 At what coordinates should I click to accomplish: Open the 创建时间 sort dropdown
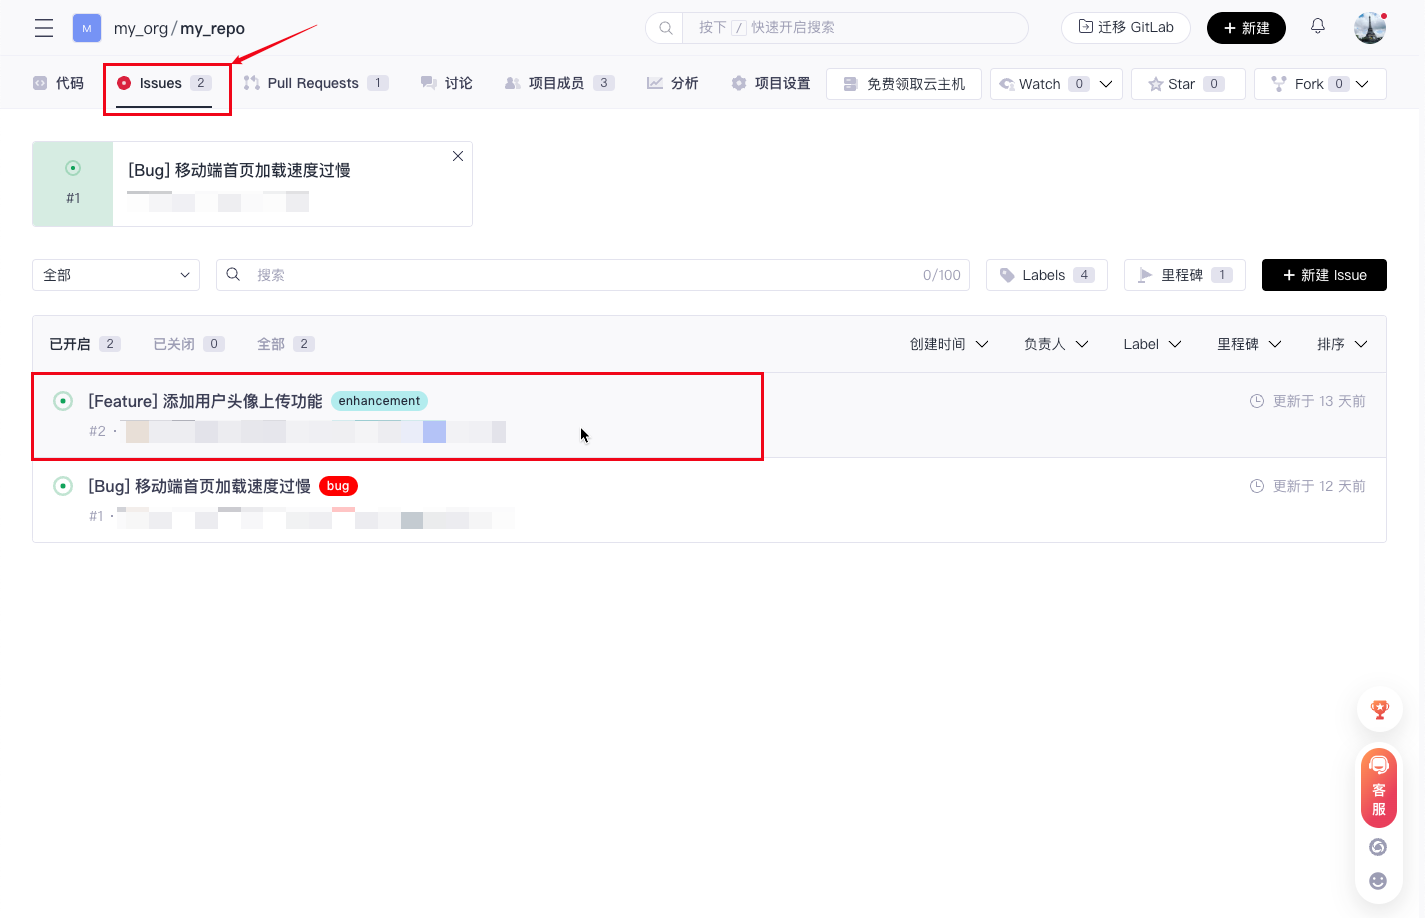click(948, 344)
